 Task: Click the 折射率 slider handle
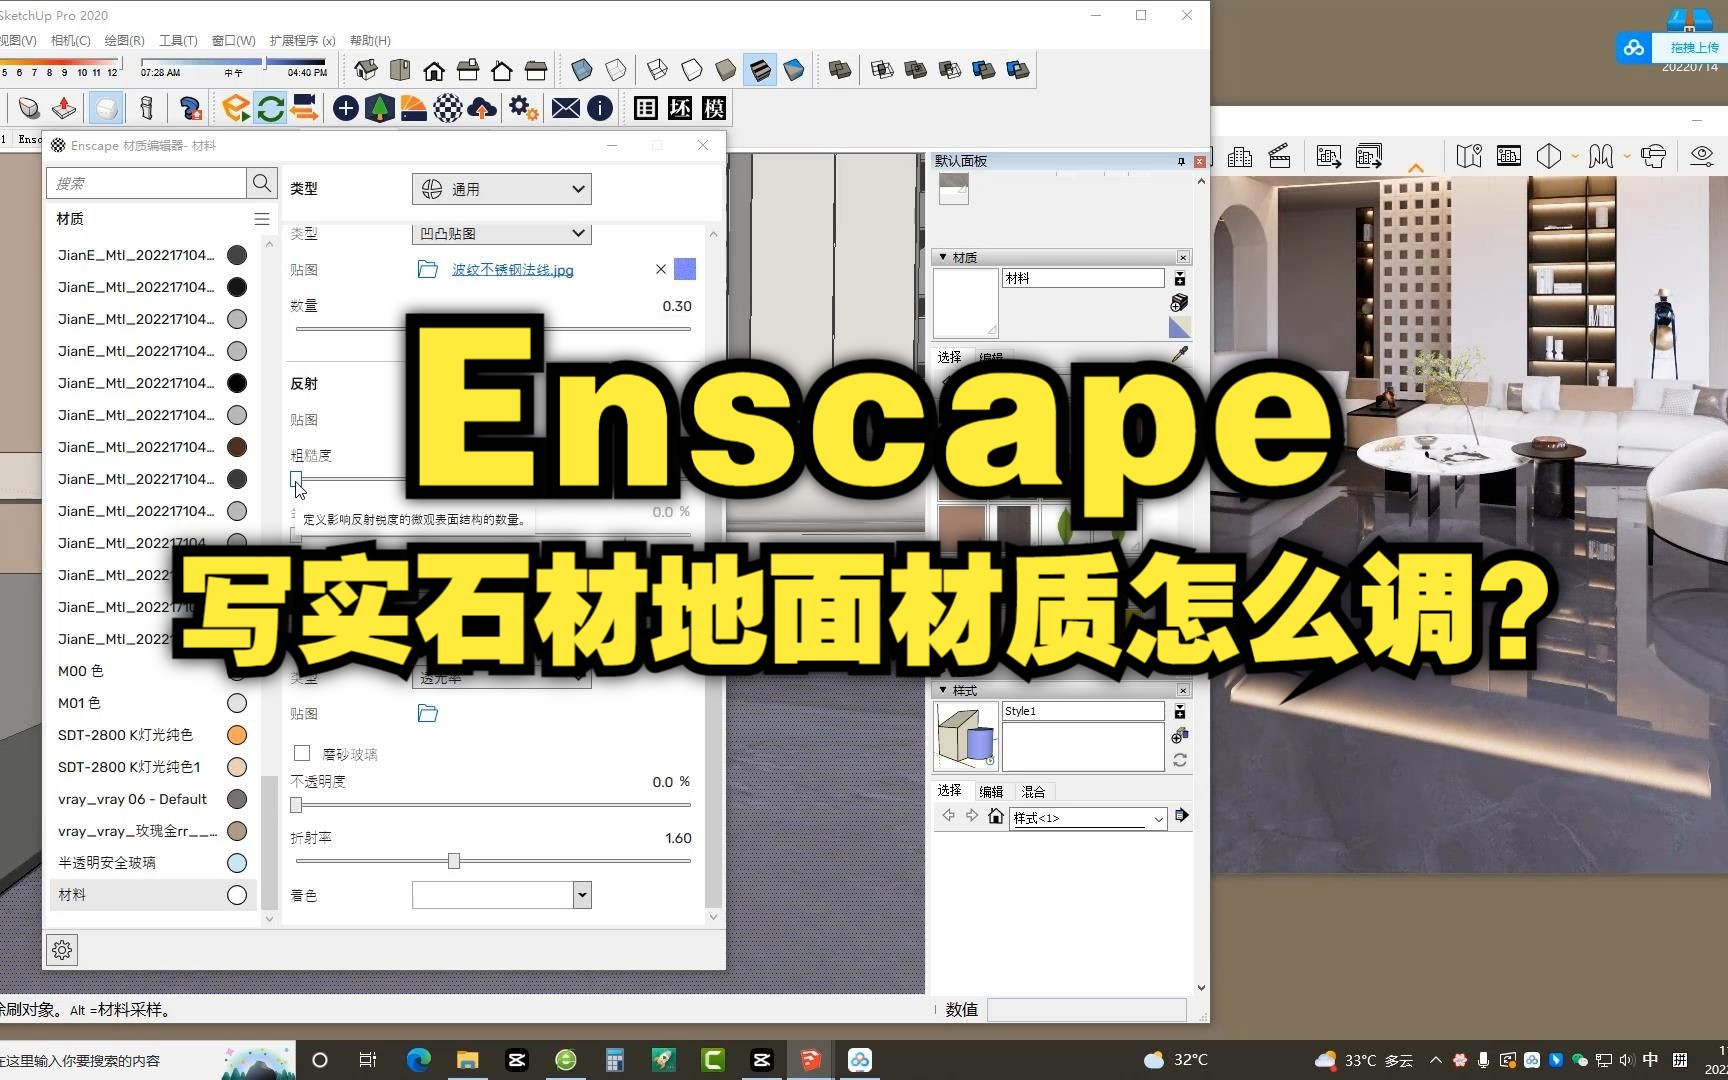[454, 861]
